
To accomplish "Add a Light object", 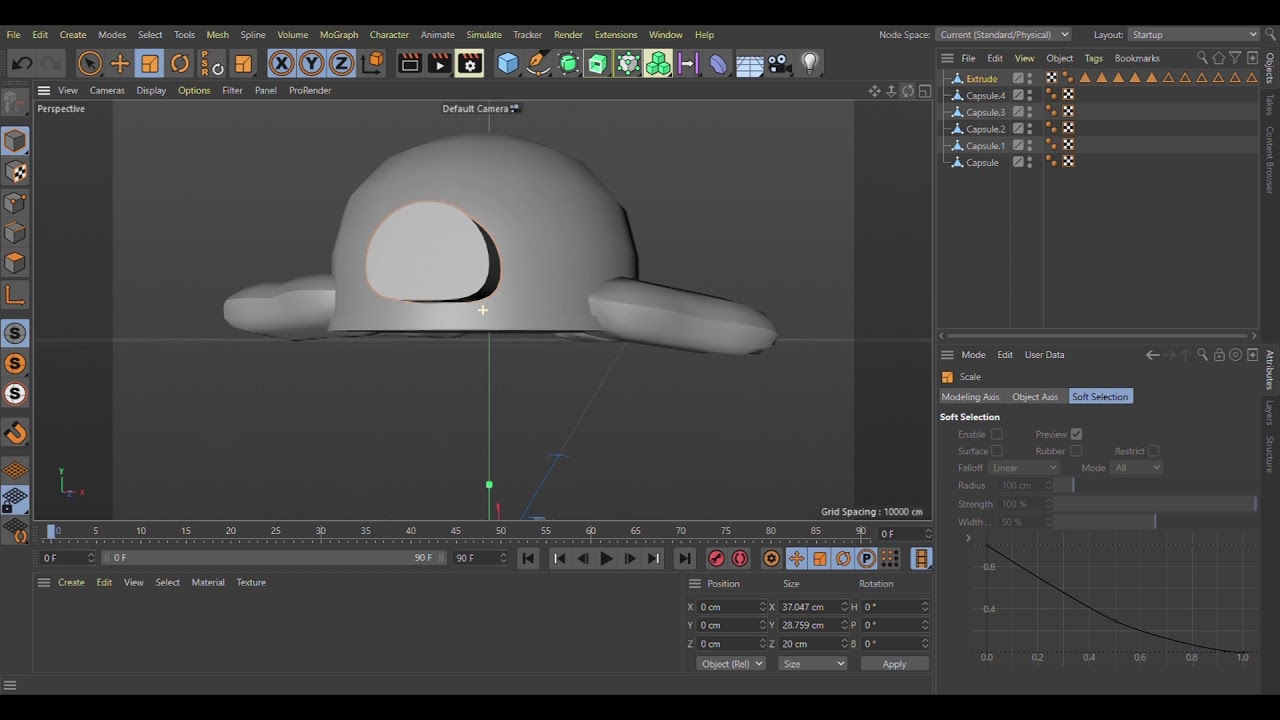I will (810, 64).
